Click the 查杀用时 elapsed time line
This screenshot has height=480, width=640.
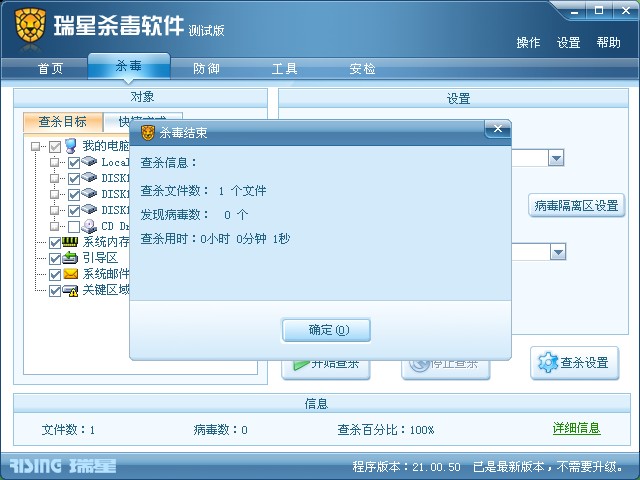pos(215,238)
